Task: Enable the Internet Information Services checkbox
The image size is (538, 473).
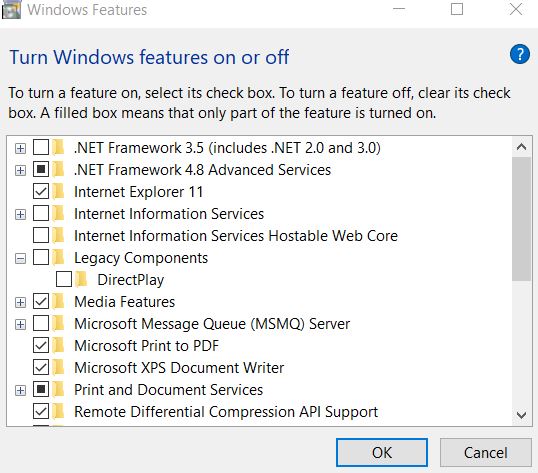Action: [41, 213]
